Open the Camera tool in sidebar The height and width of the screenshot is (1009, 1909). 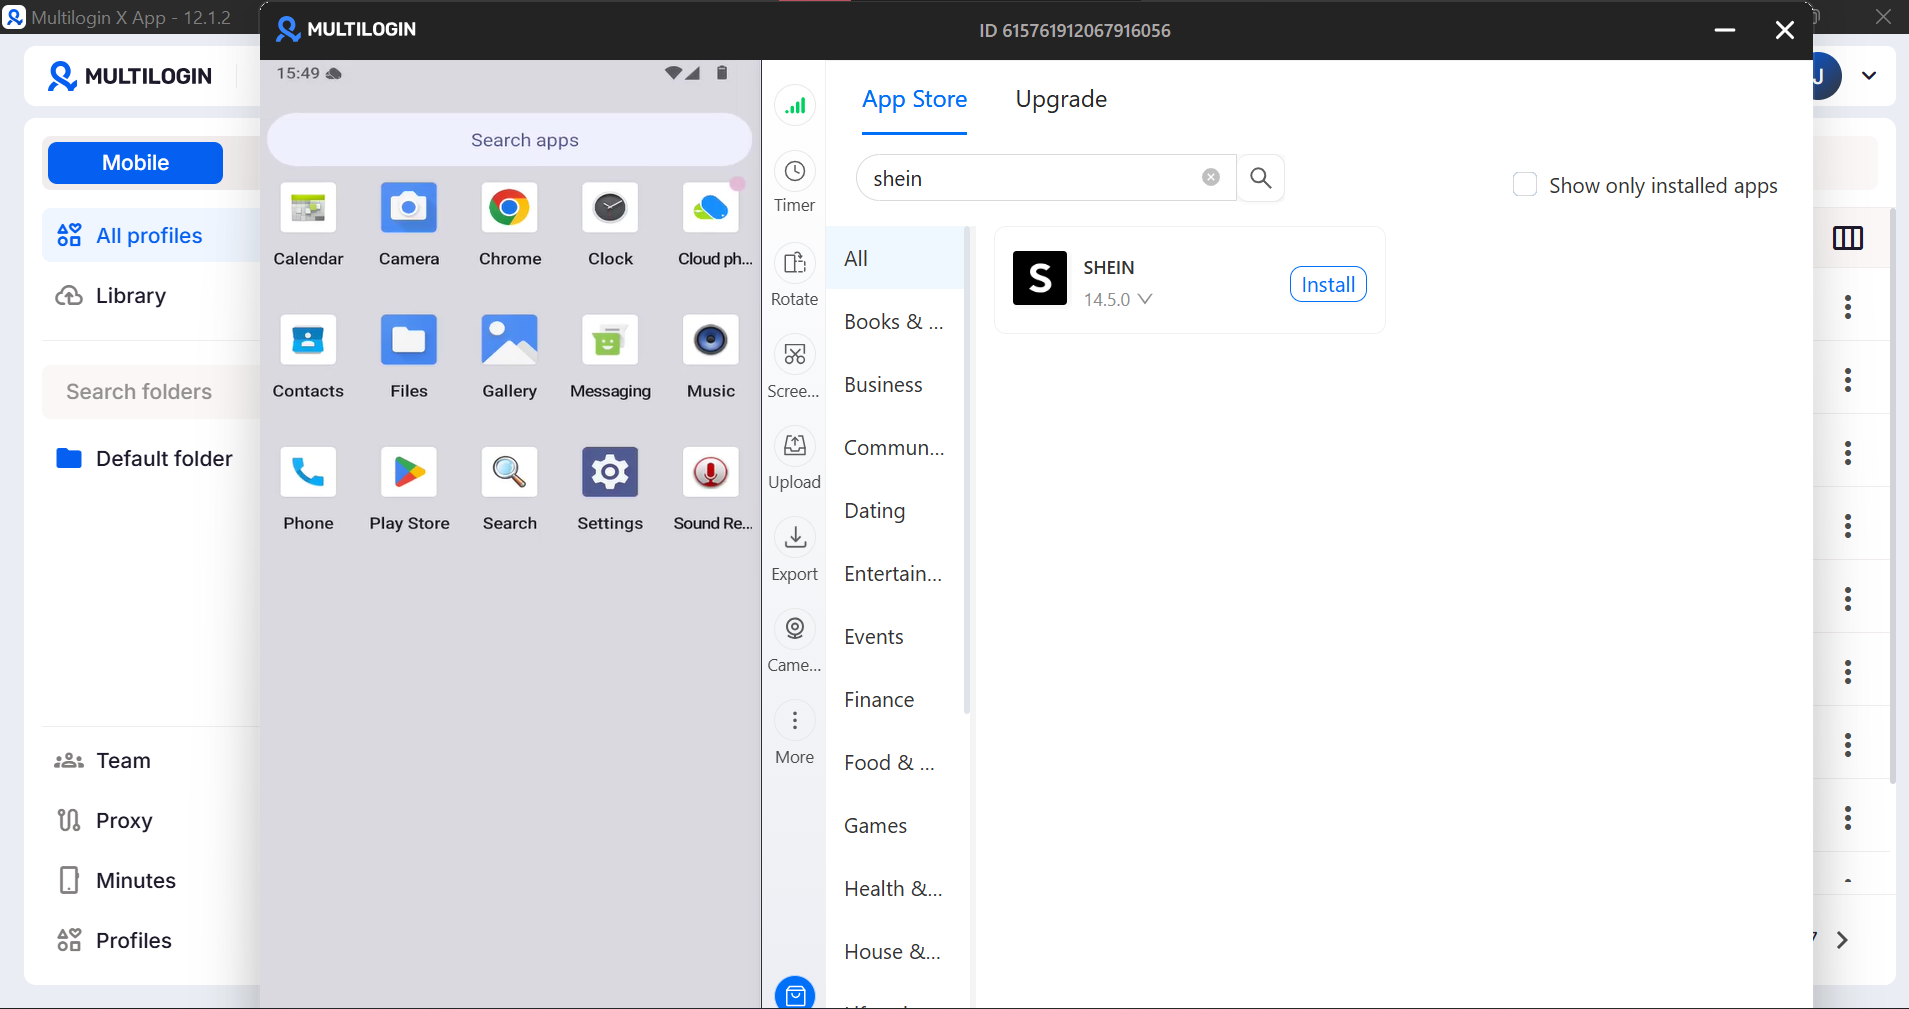click(794, 629)
